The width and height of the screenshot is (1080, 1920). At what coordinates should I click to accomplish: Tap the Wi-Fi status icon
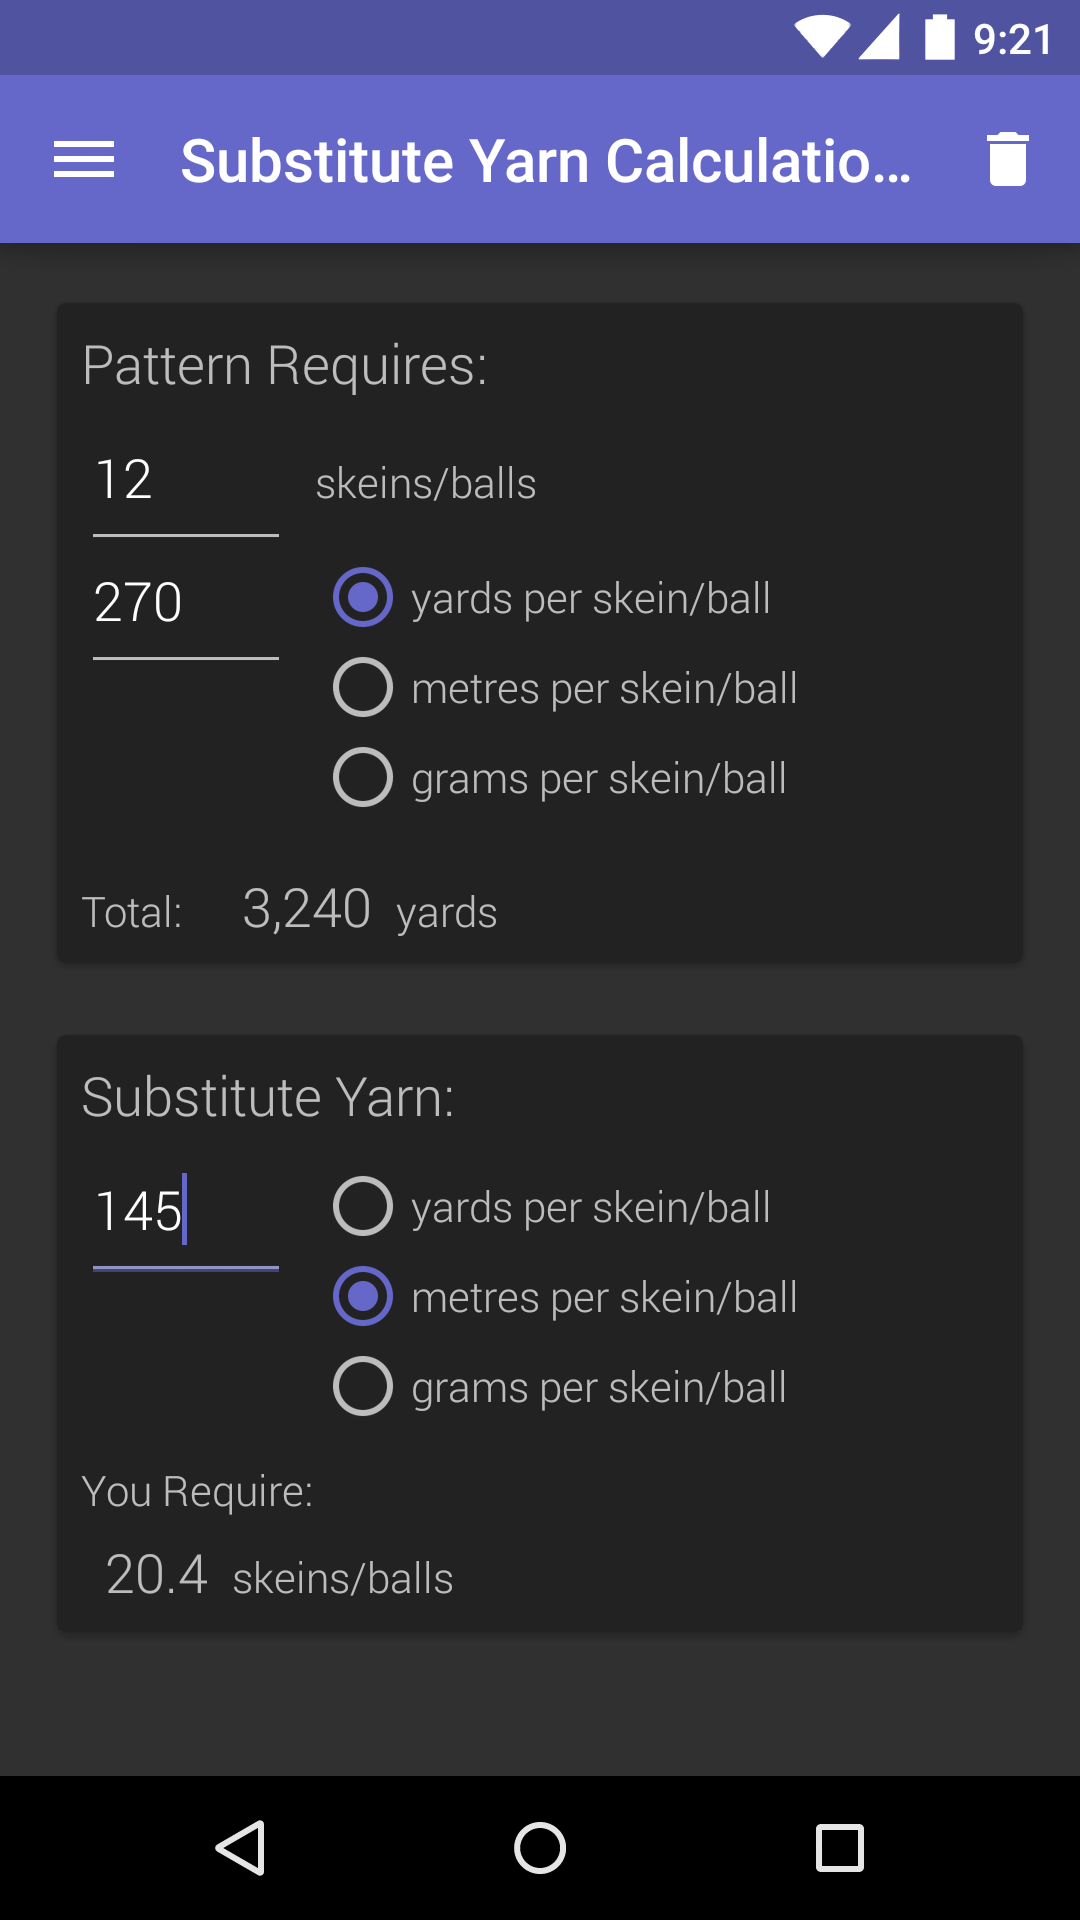pyautogui.click(x=823, y=38)
